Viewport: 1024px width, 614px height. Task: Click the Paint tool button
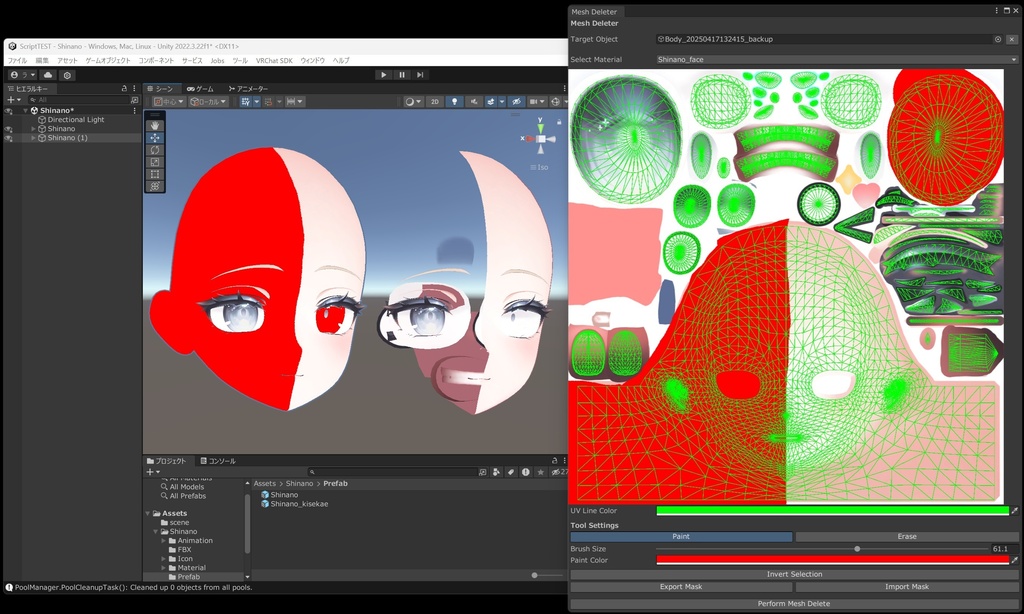pos(681,536)
